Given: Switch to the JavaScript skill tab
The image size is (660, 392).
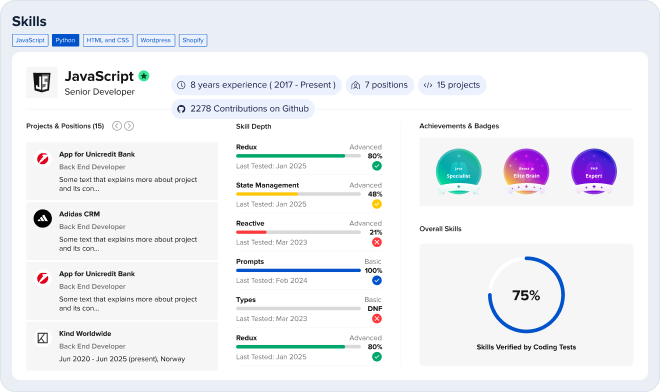Looking at the screenshot, I should [x=30, y=40].
